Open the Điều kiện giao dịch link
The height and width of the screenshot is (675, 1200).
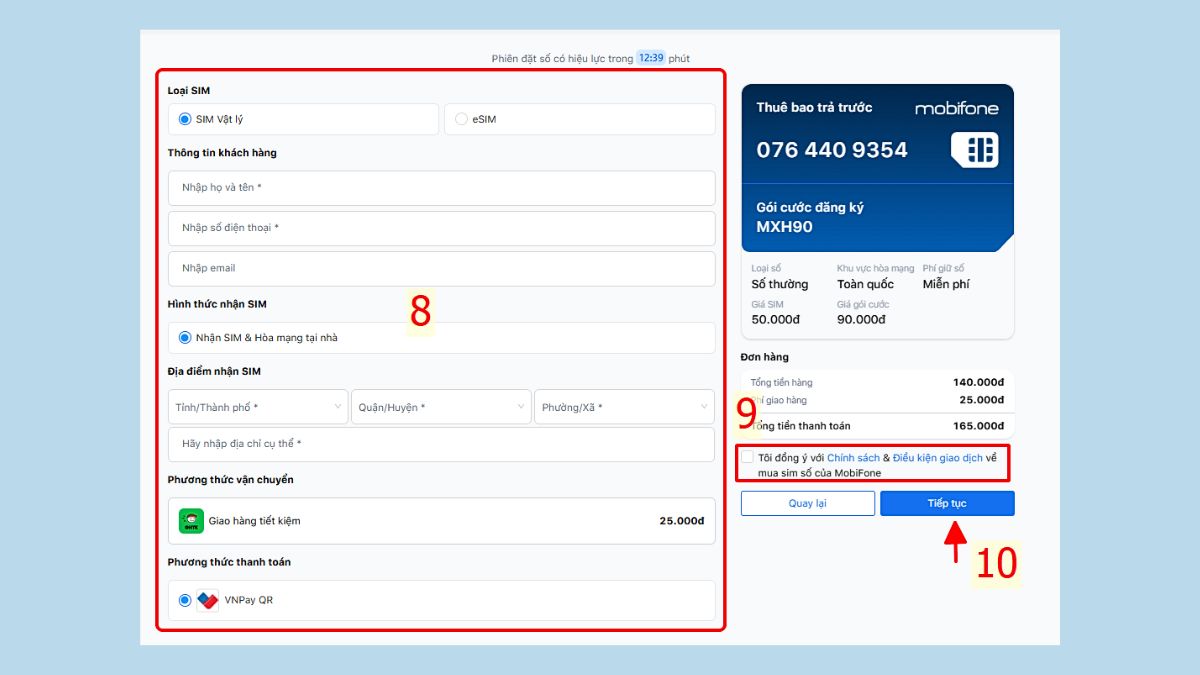click(938, 458)
